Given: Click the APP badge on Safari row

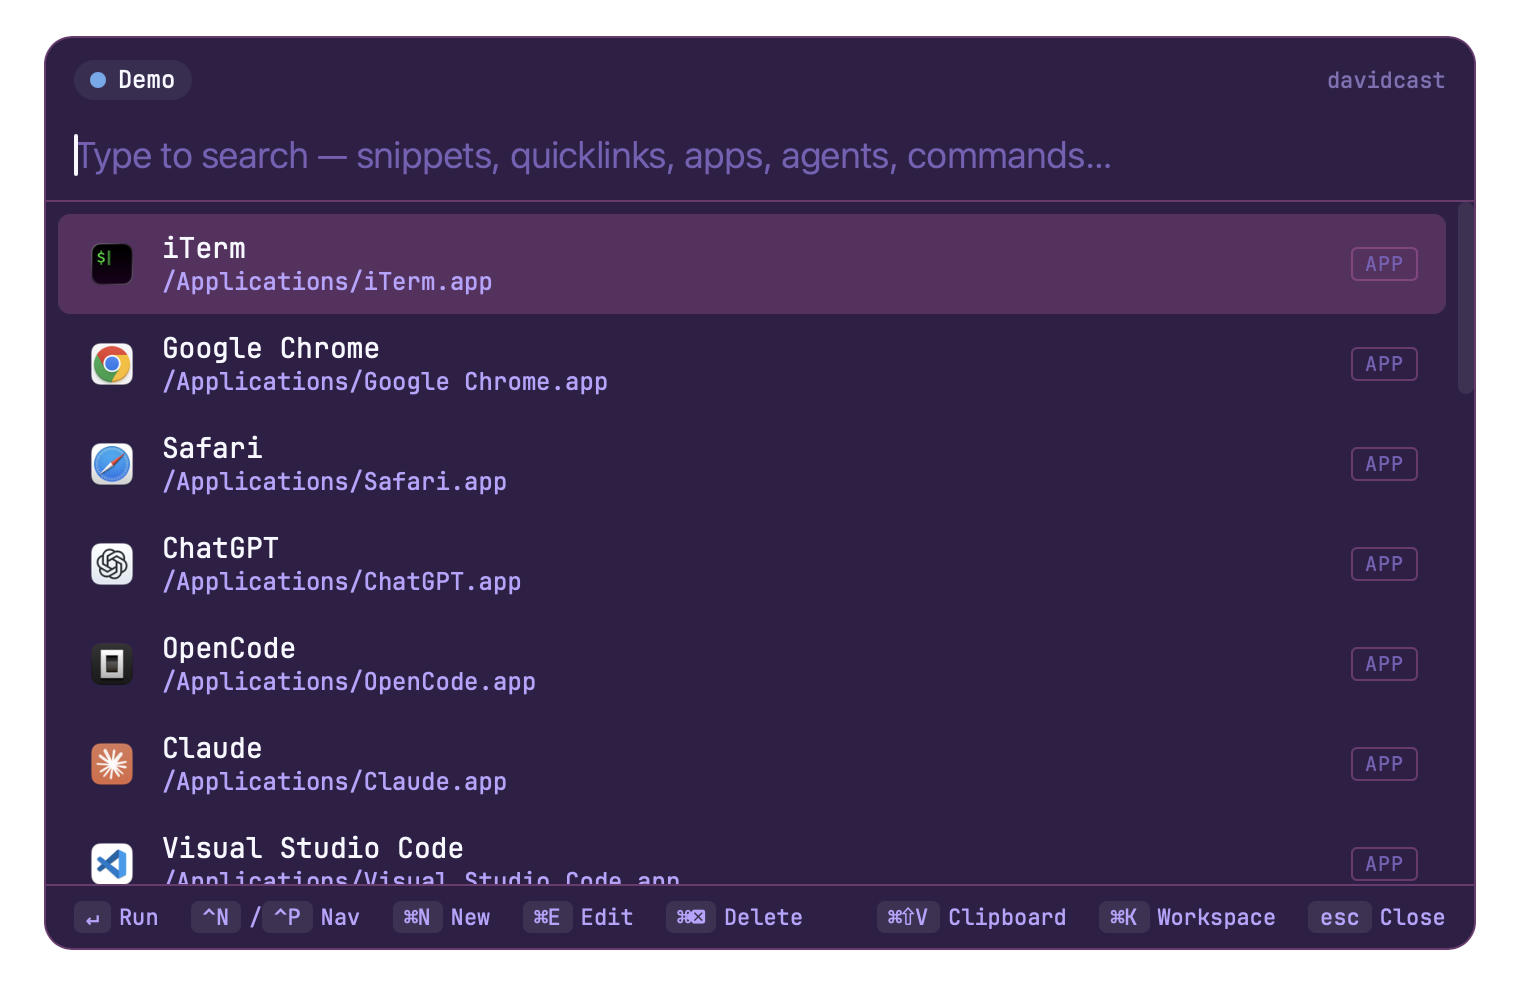Looking at the screenshot, I should pyautogui.click(x=1384, y=464).
